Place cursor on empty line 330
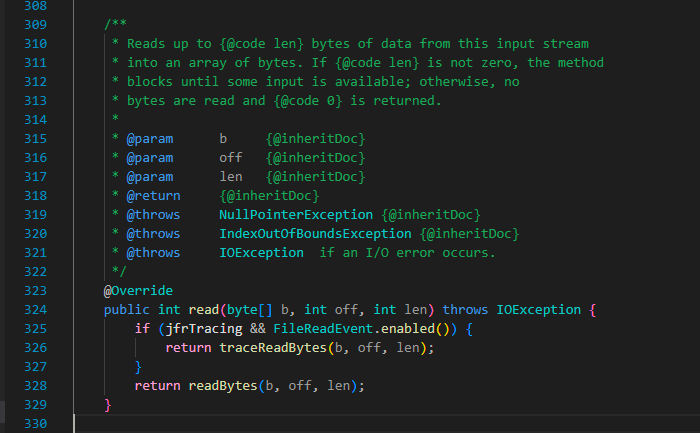This screenshot has height=433, width=700. click(x=300, y=424)
